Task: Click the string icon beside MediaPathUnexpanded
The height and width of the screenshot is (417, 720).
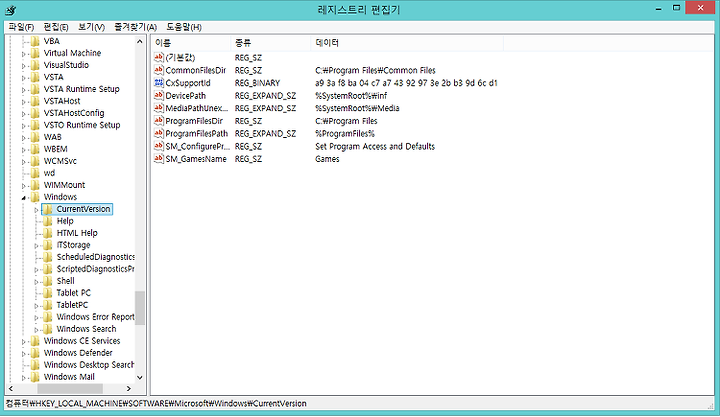Action: (159, 108)
